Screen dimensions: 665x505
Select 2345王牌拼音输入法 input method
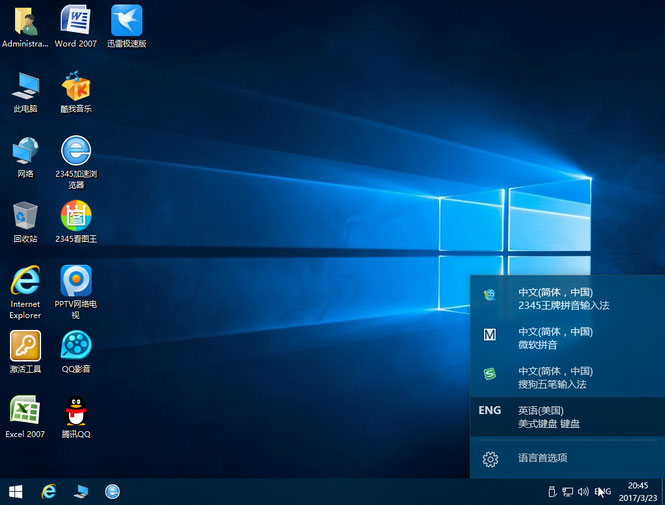pyautogui.click(x=567, y=299)
